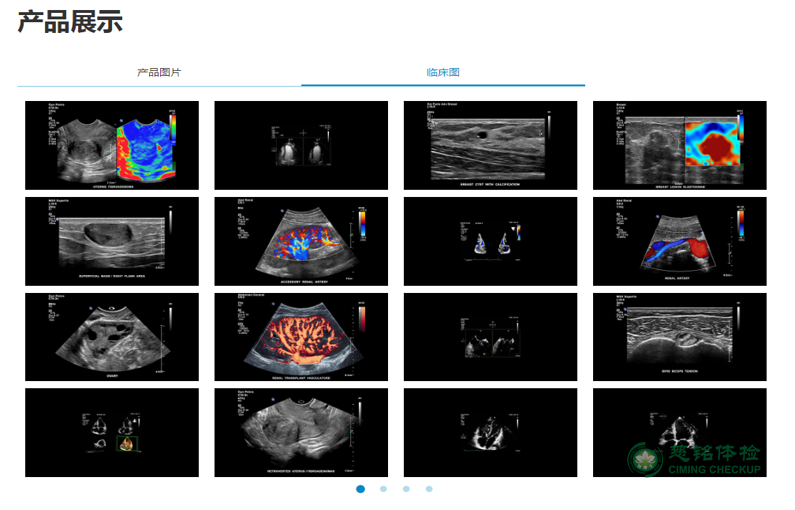
Task: Open the four-panel 3D cardiac image
Action: pos(111,433)
